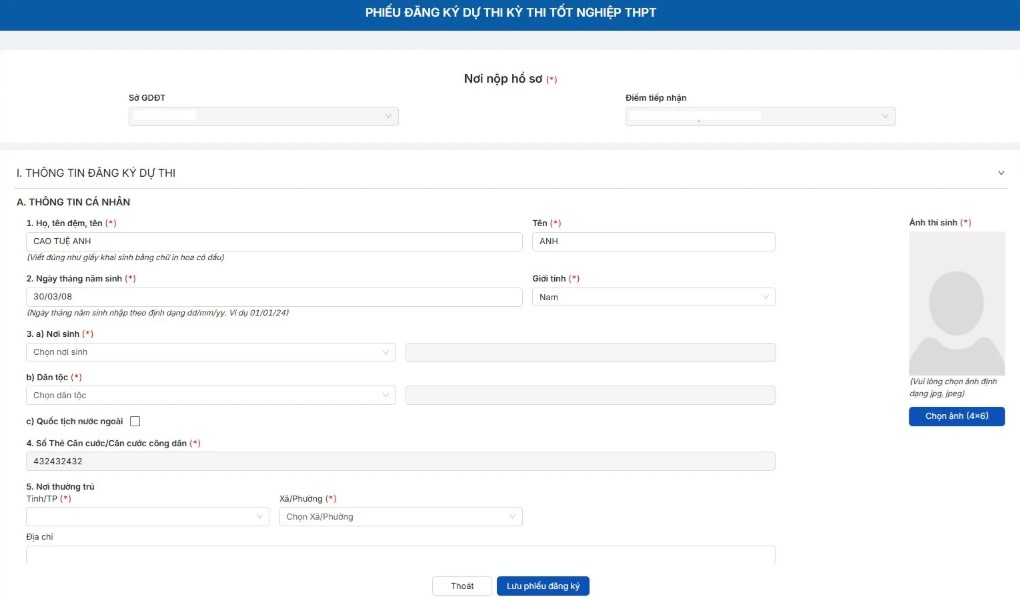Viewport: 1020px width, 598px height.
Task: Open the Chọn dân tộc dropdown
Action: (x=210, y=395)
